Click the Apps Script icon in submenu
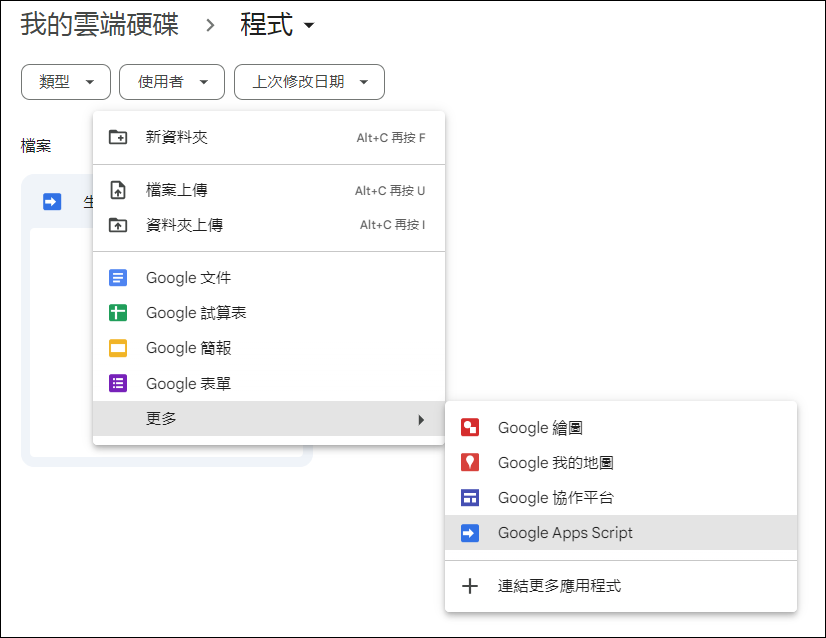The image size is (826, 638). coord(470,533)
